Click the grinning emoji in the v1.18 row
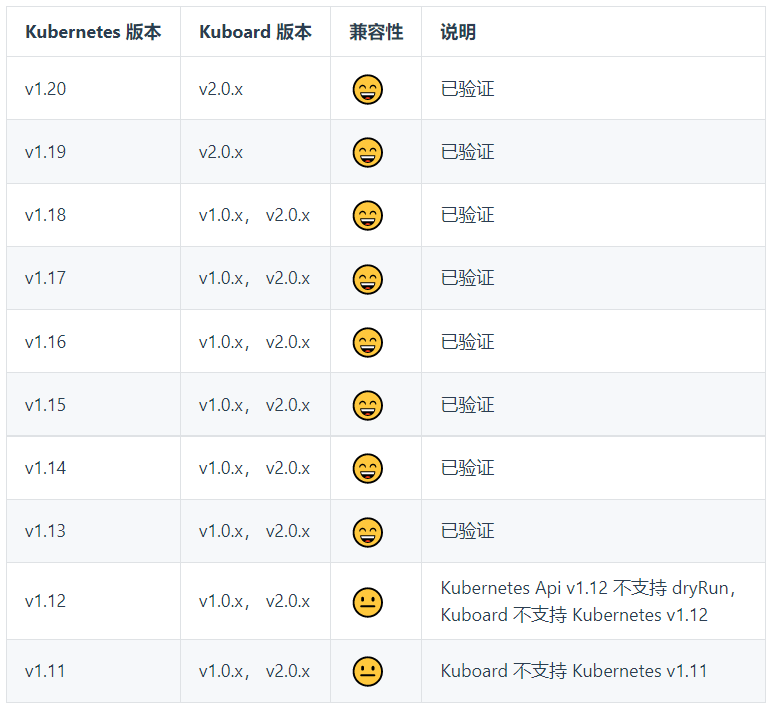769x707 pixels. point(367,215)
